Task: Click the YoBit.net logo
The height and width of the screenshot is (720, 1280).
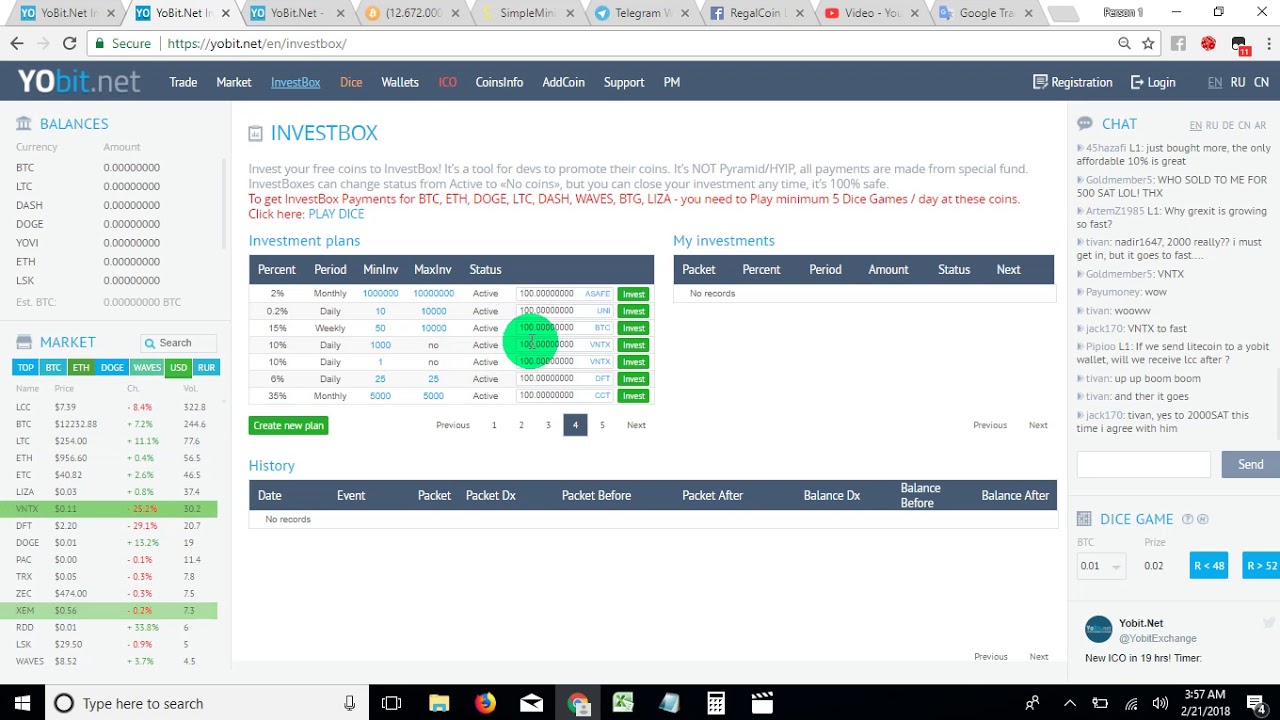Action: (79, 82)
